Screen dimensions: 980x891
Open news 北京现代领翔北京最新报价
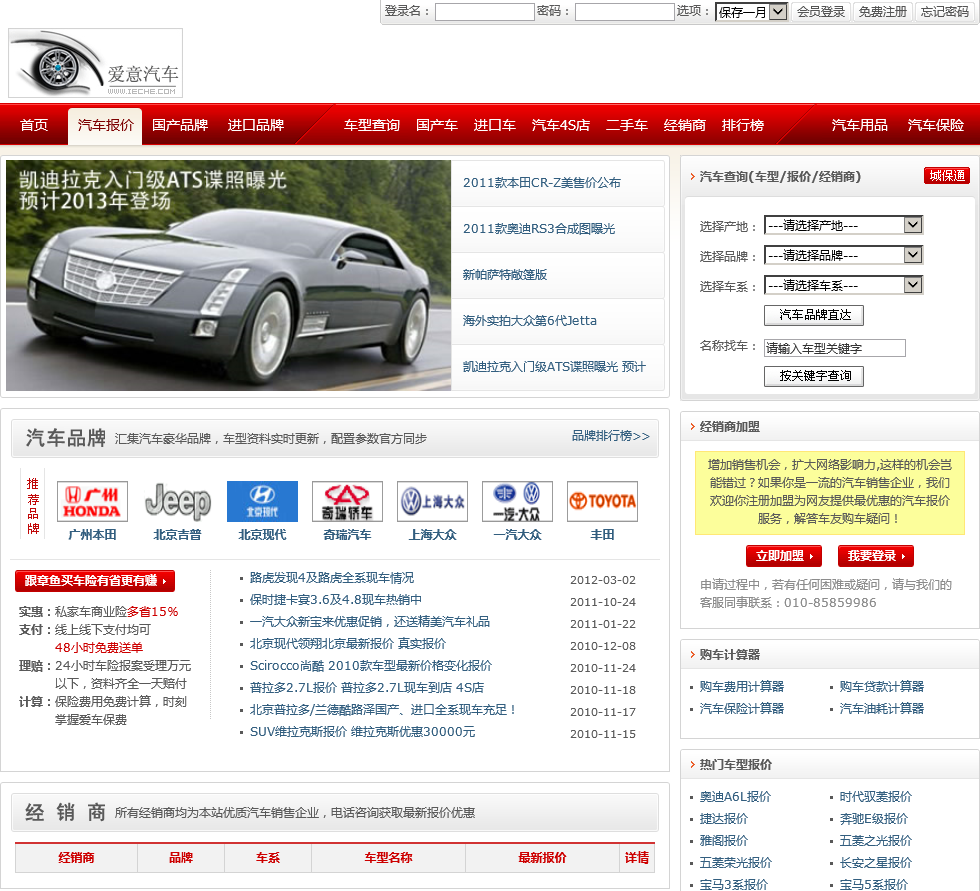[x=348, y=644]
